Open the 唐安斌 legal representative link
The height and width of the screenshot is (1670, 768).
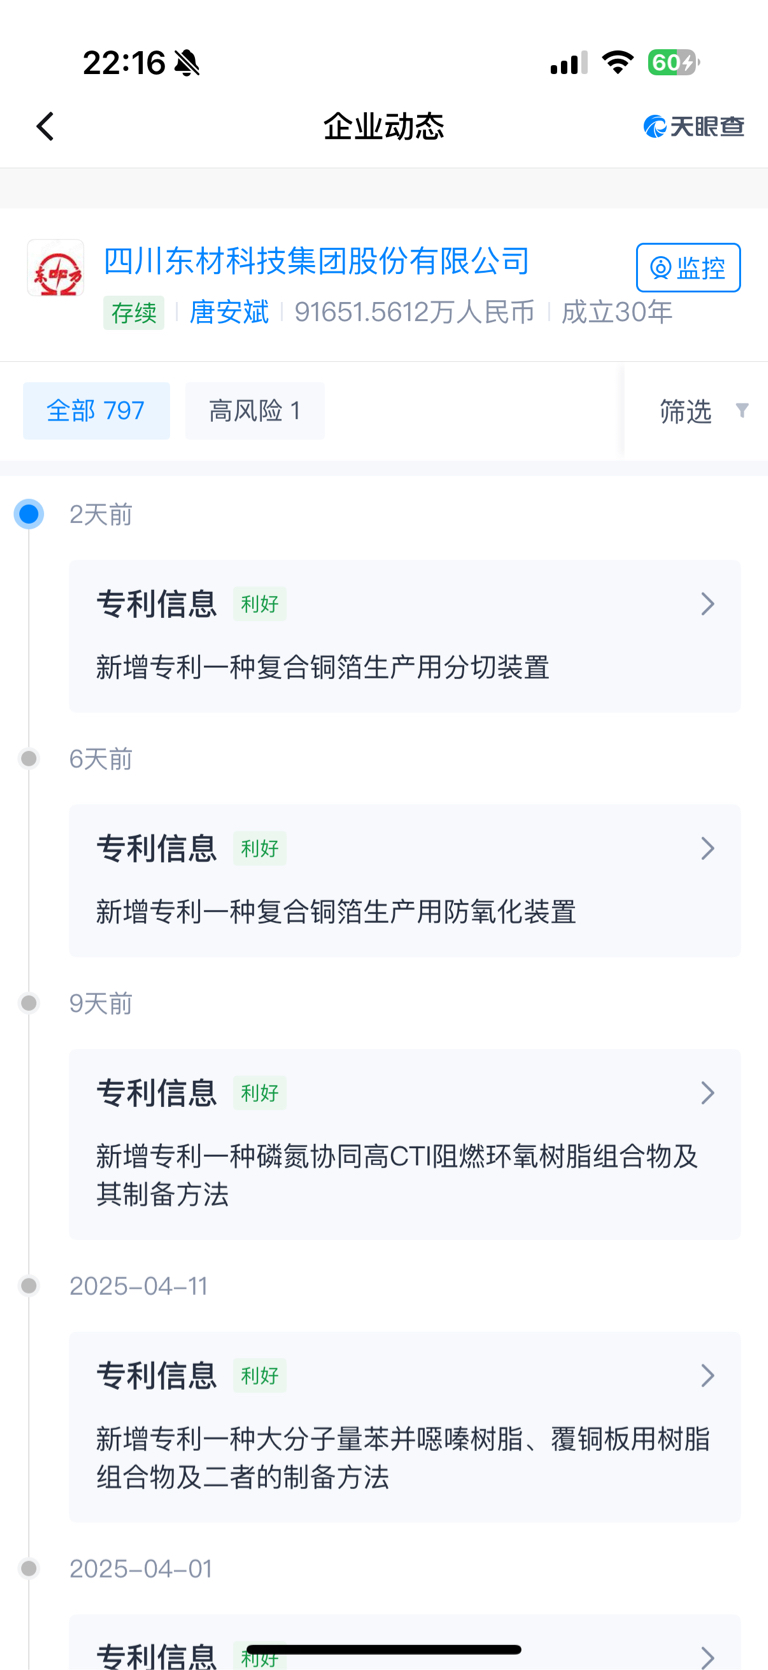tap(229, 312)
